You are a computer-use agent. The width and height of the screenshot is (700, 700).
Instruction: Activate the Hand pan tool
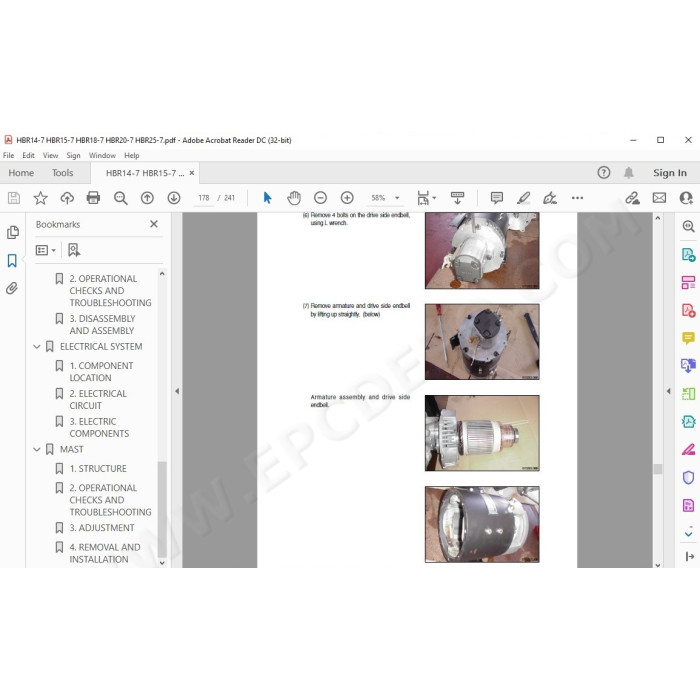tap(294, 198)
